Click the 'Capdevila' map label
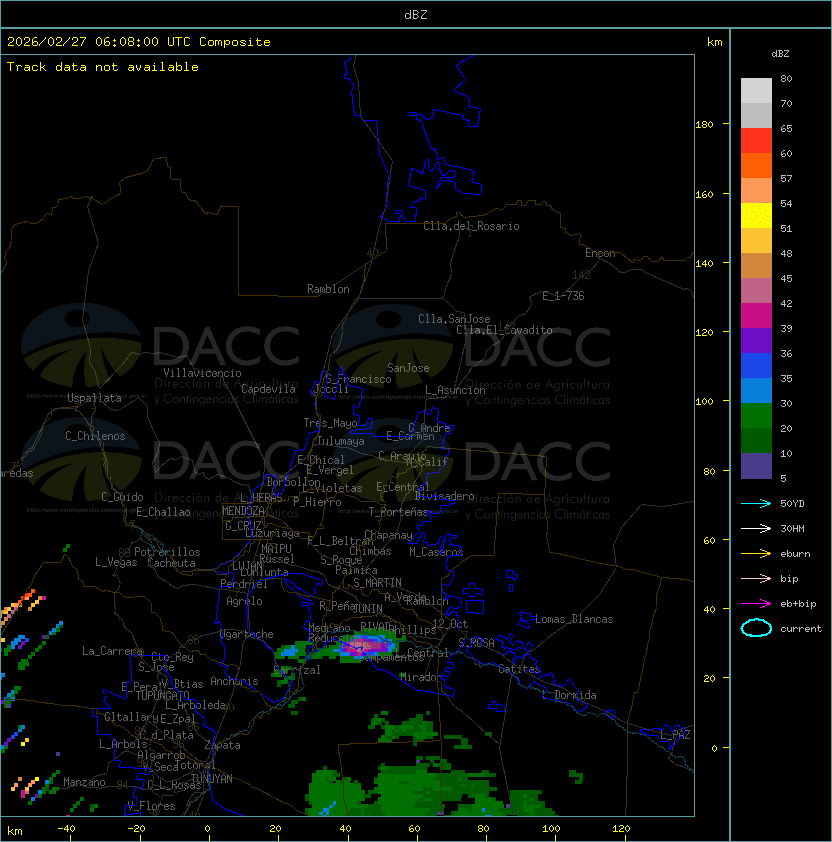832x842 pixels. point(268,389)
